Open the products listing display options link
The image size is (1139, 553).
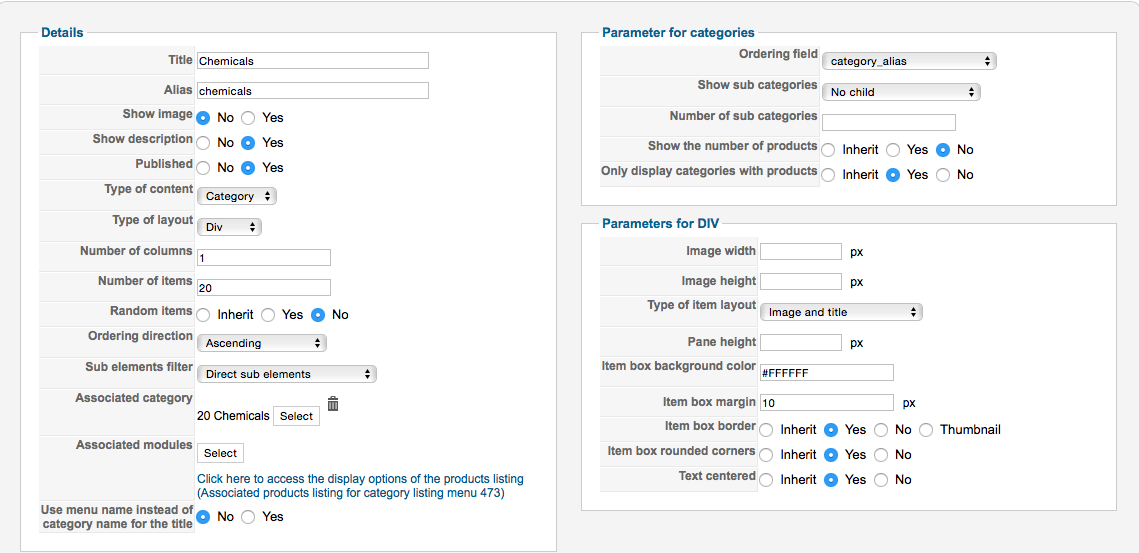[x=360, y=479]
